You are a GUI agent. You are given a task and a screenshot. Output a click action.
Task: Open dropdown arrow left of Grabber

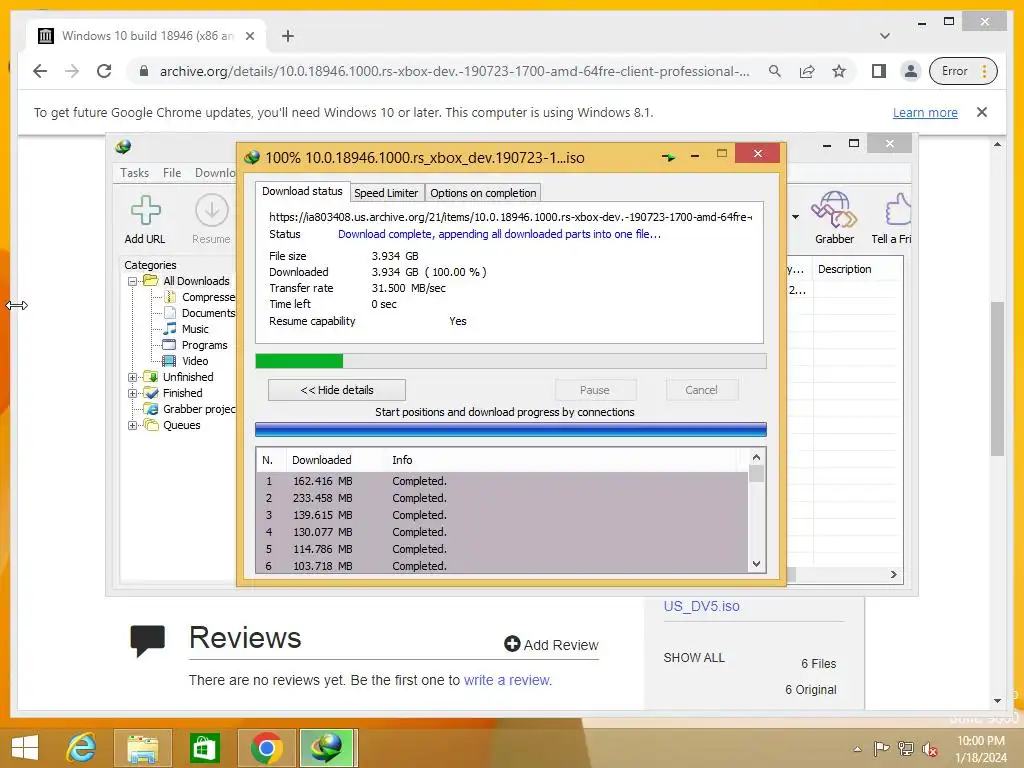click(x=795, y=217)
